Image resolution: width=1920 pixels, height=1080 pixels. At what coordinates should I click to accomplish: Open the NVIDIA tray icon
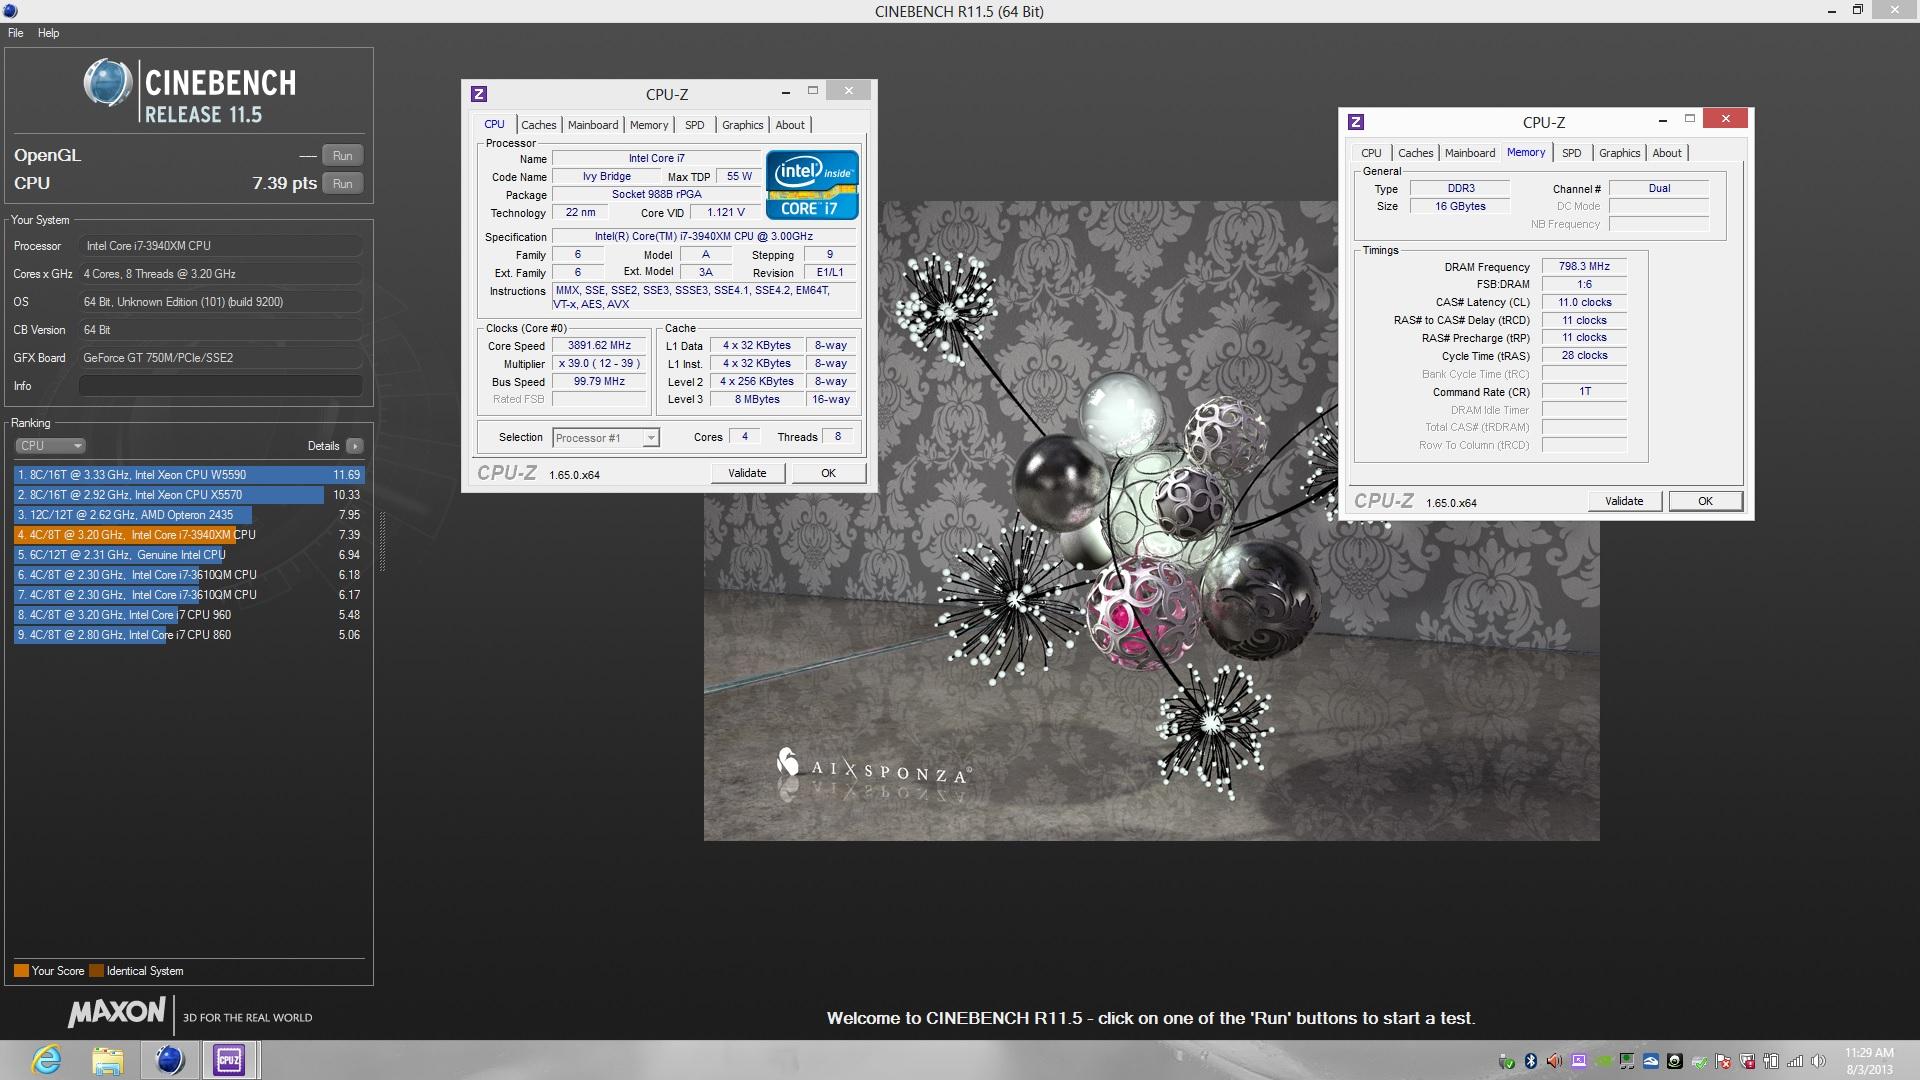pyautogui.click(x=1603, y=1061)
